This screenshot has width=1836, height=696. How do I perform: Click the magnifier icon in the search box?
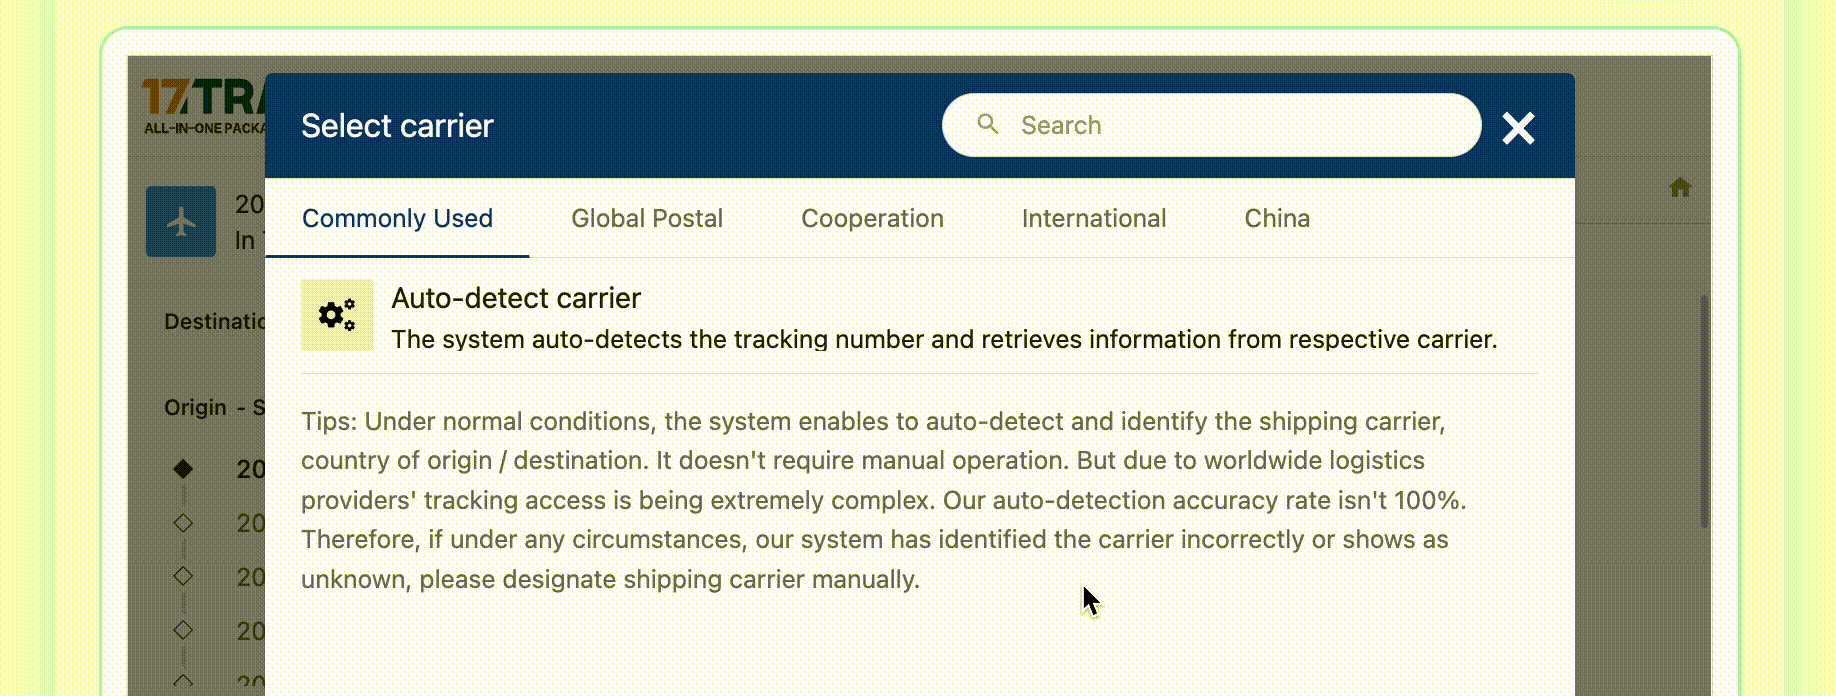987,124
